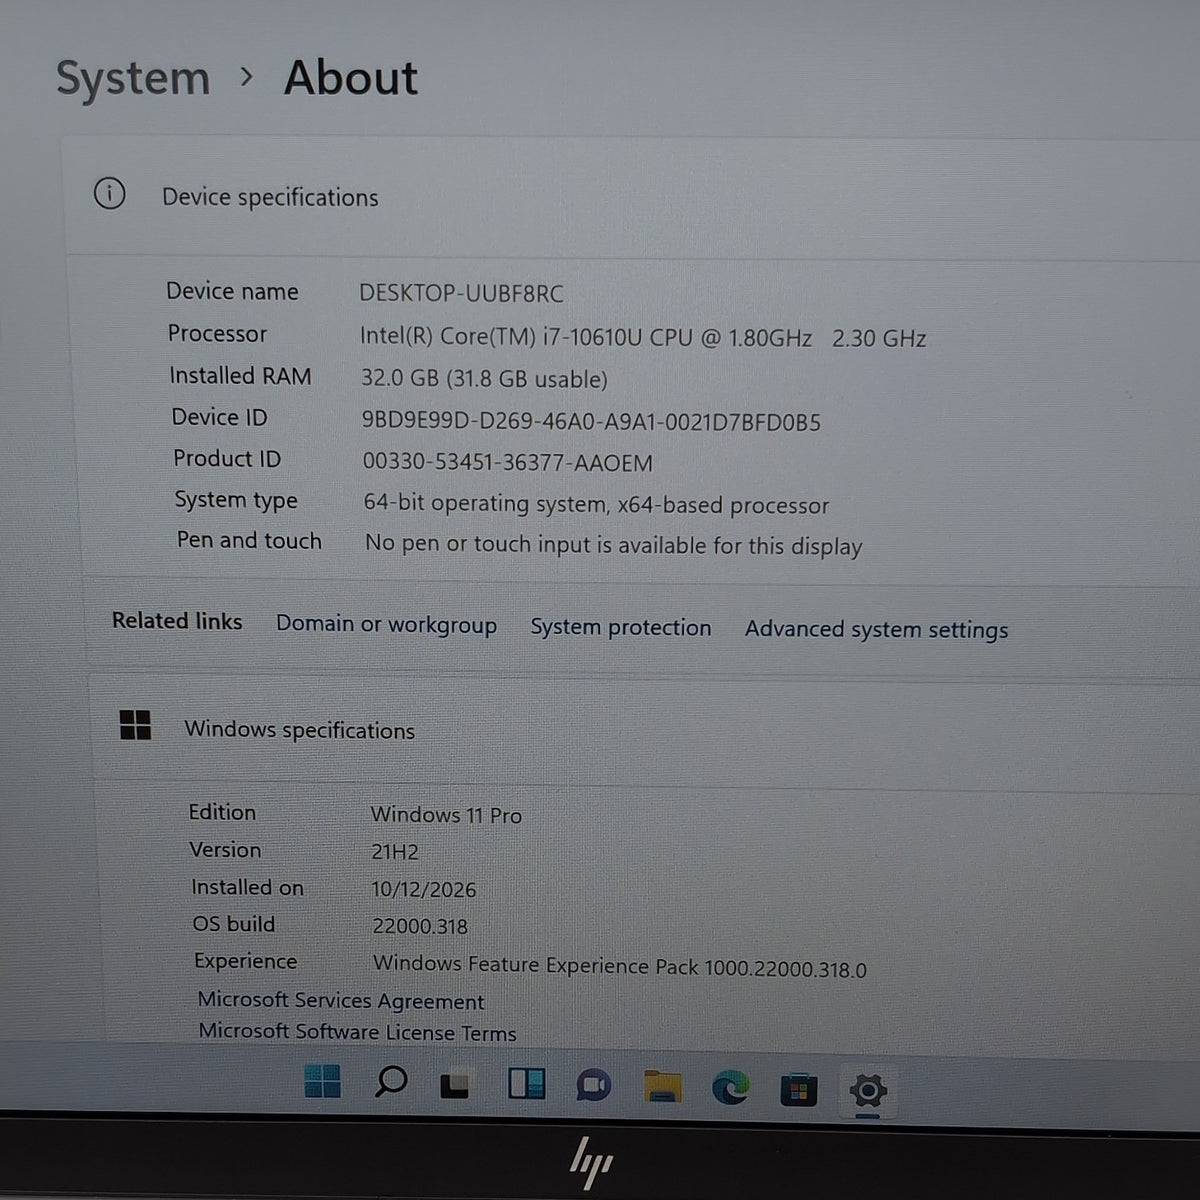The height and width of the screenshot is (1200, 1200).
Task: Click Settings gear in taskbar
Action: tap(867, 1091)
